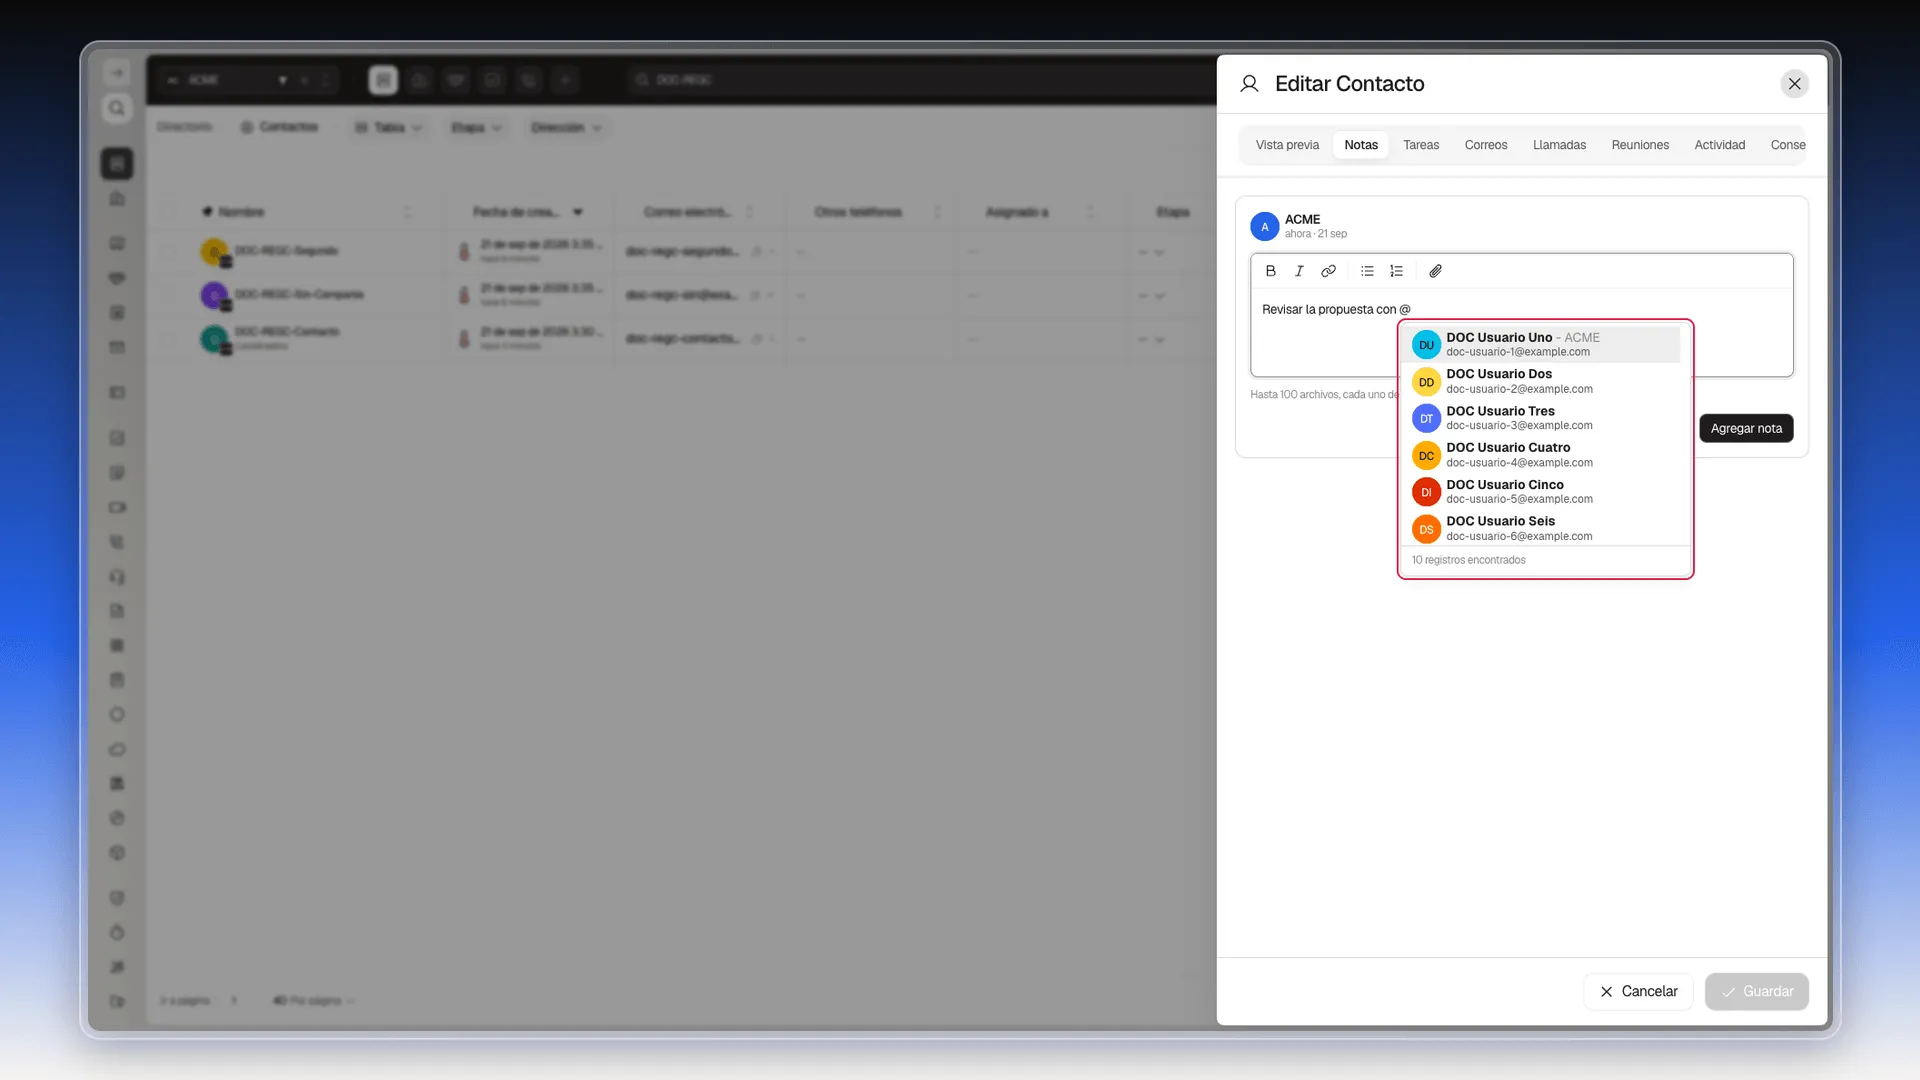This screenshot has height=1080, width=1920.
Task: Go to the Llamadas tab
Action: pyautogui.click(x=1559, y=145)
